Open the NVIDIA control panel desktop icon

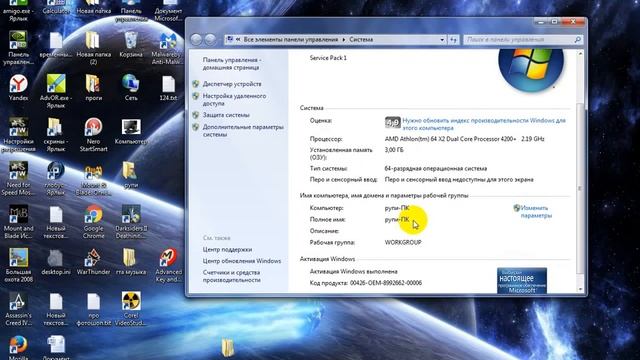[18, 47]
